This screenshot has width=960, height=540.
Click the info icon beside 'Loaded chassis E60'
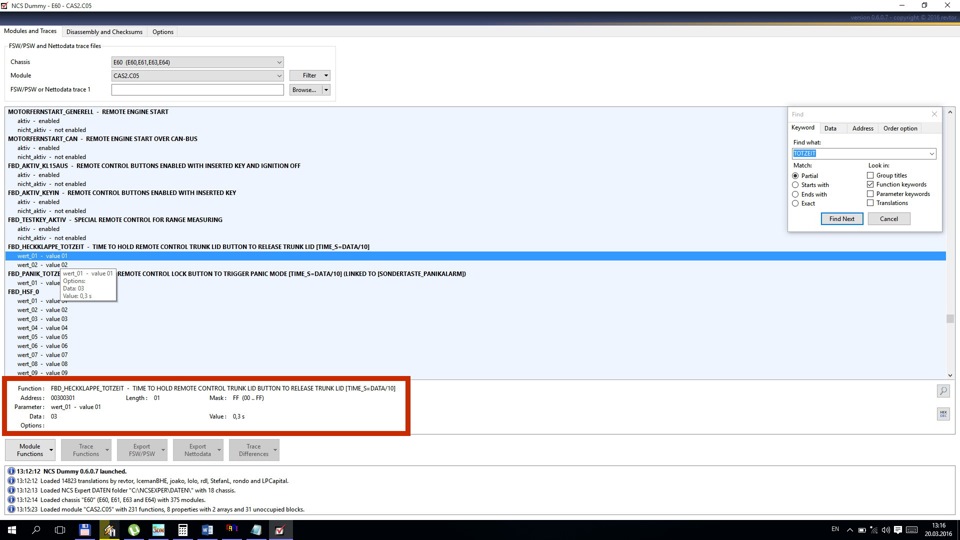[11, 500]
